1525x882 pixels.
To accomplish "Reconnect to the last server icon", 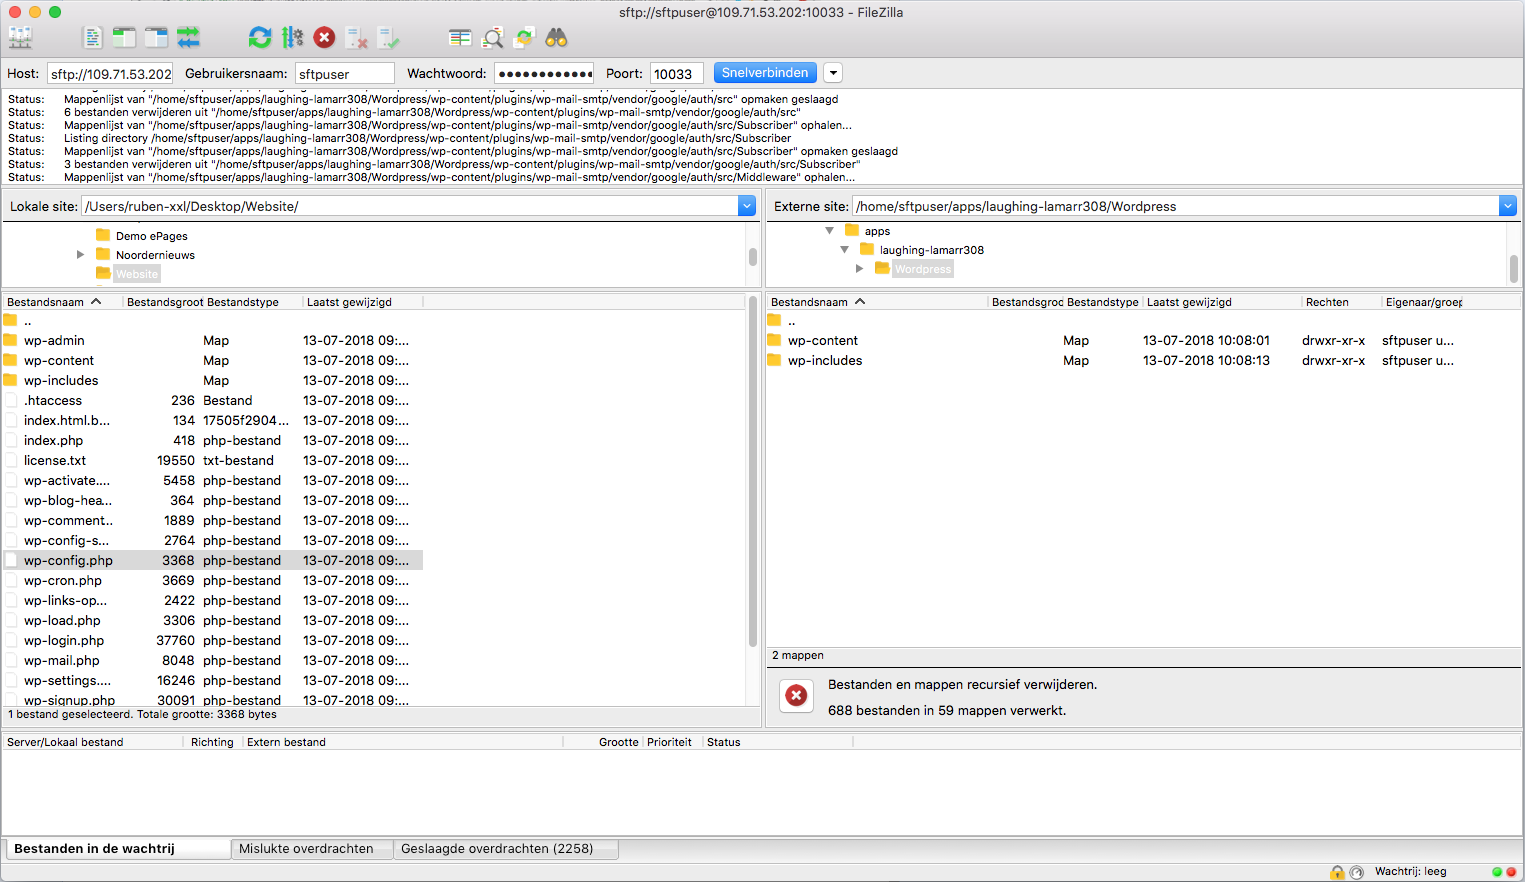I will [388, 38].
